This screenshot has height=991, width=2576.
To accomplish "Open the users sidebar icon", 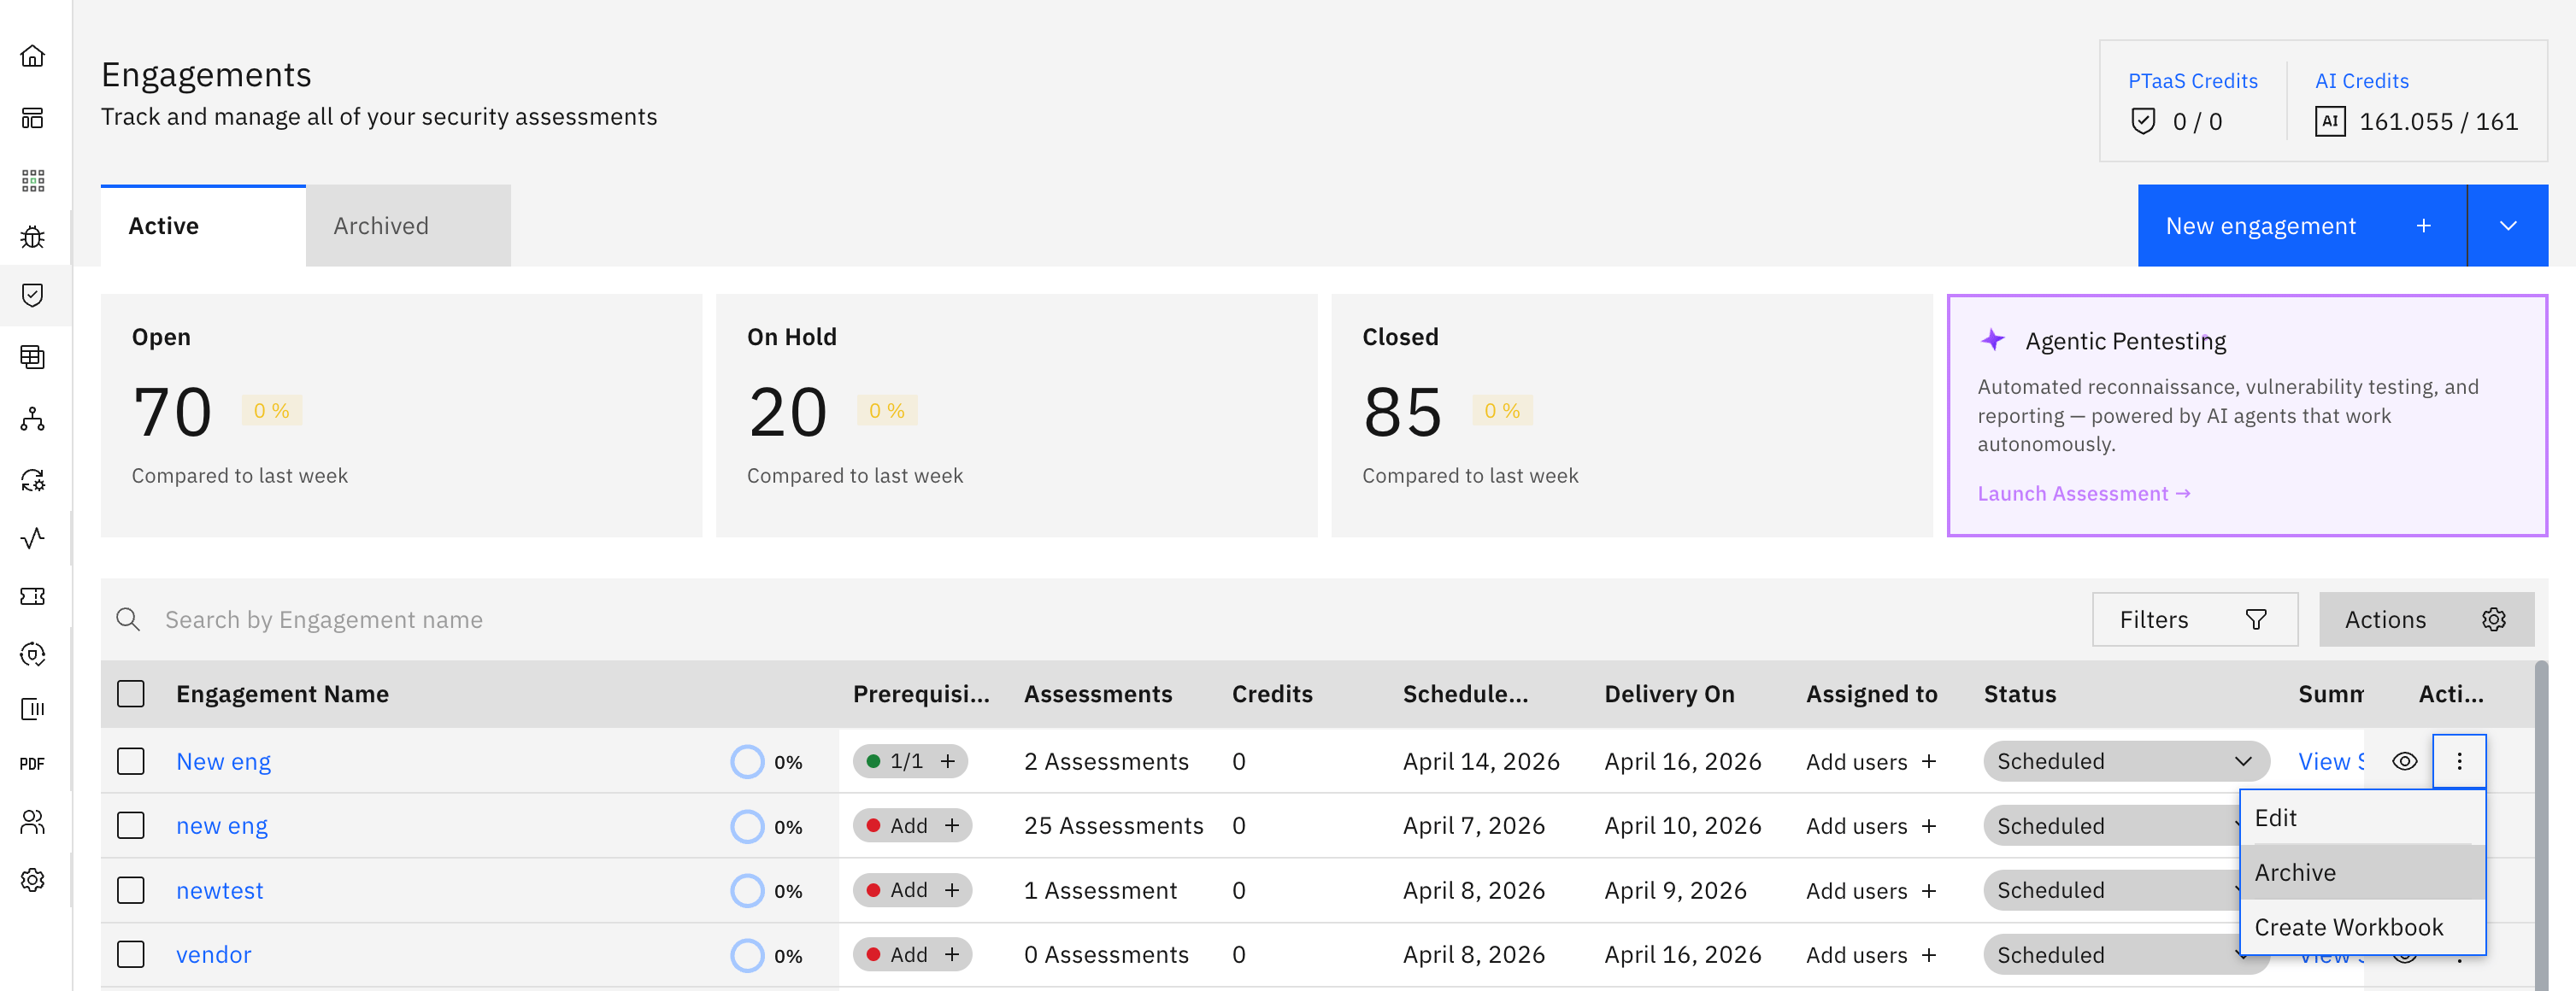I will point(33,822).
